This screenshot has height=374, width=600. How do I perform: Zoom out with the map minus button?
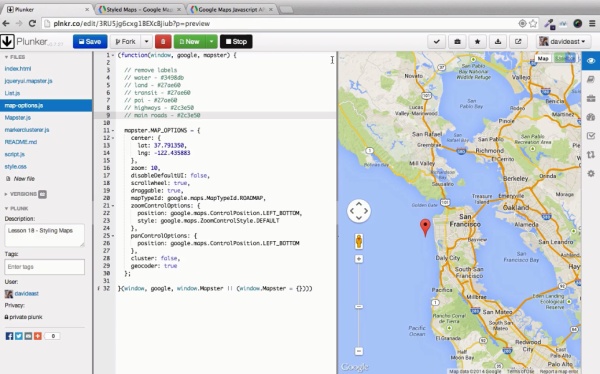359,351
